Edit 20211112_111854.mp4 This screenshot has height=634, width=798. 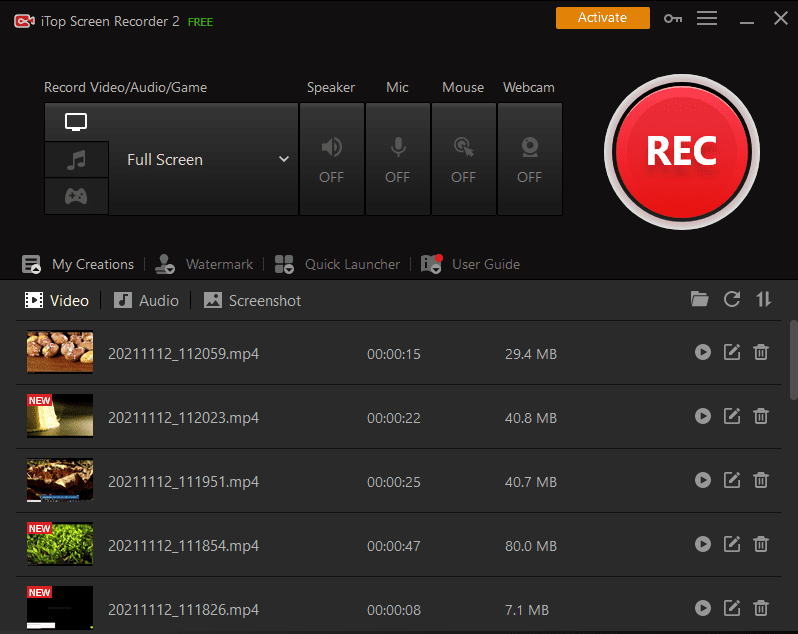[732, 544]
